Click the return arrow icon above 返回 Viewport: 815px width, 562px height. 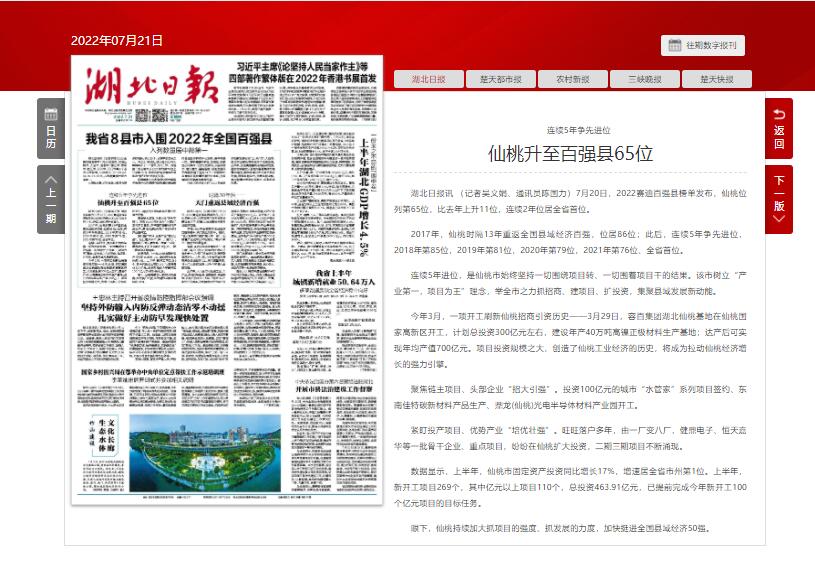pos(779,114)
